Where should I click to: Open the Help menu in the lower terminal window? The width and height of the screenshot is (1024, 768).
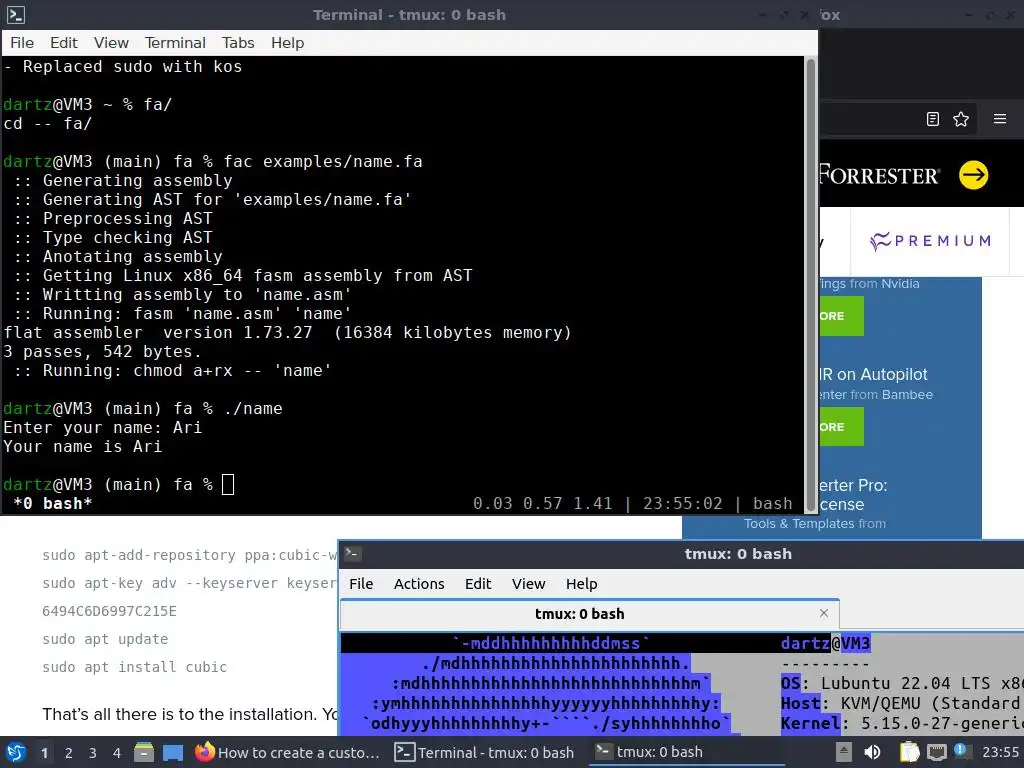581,584
